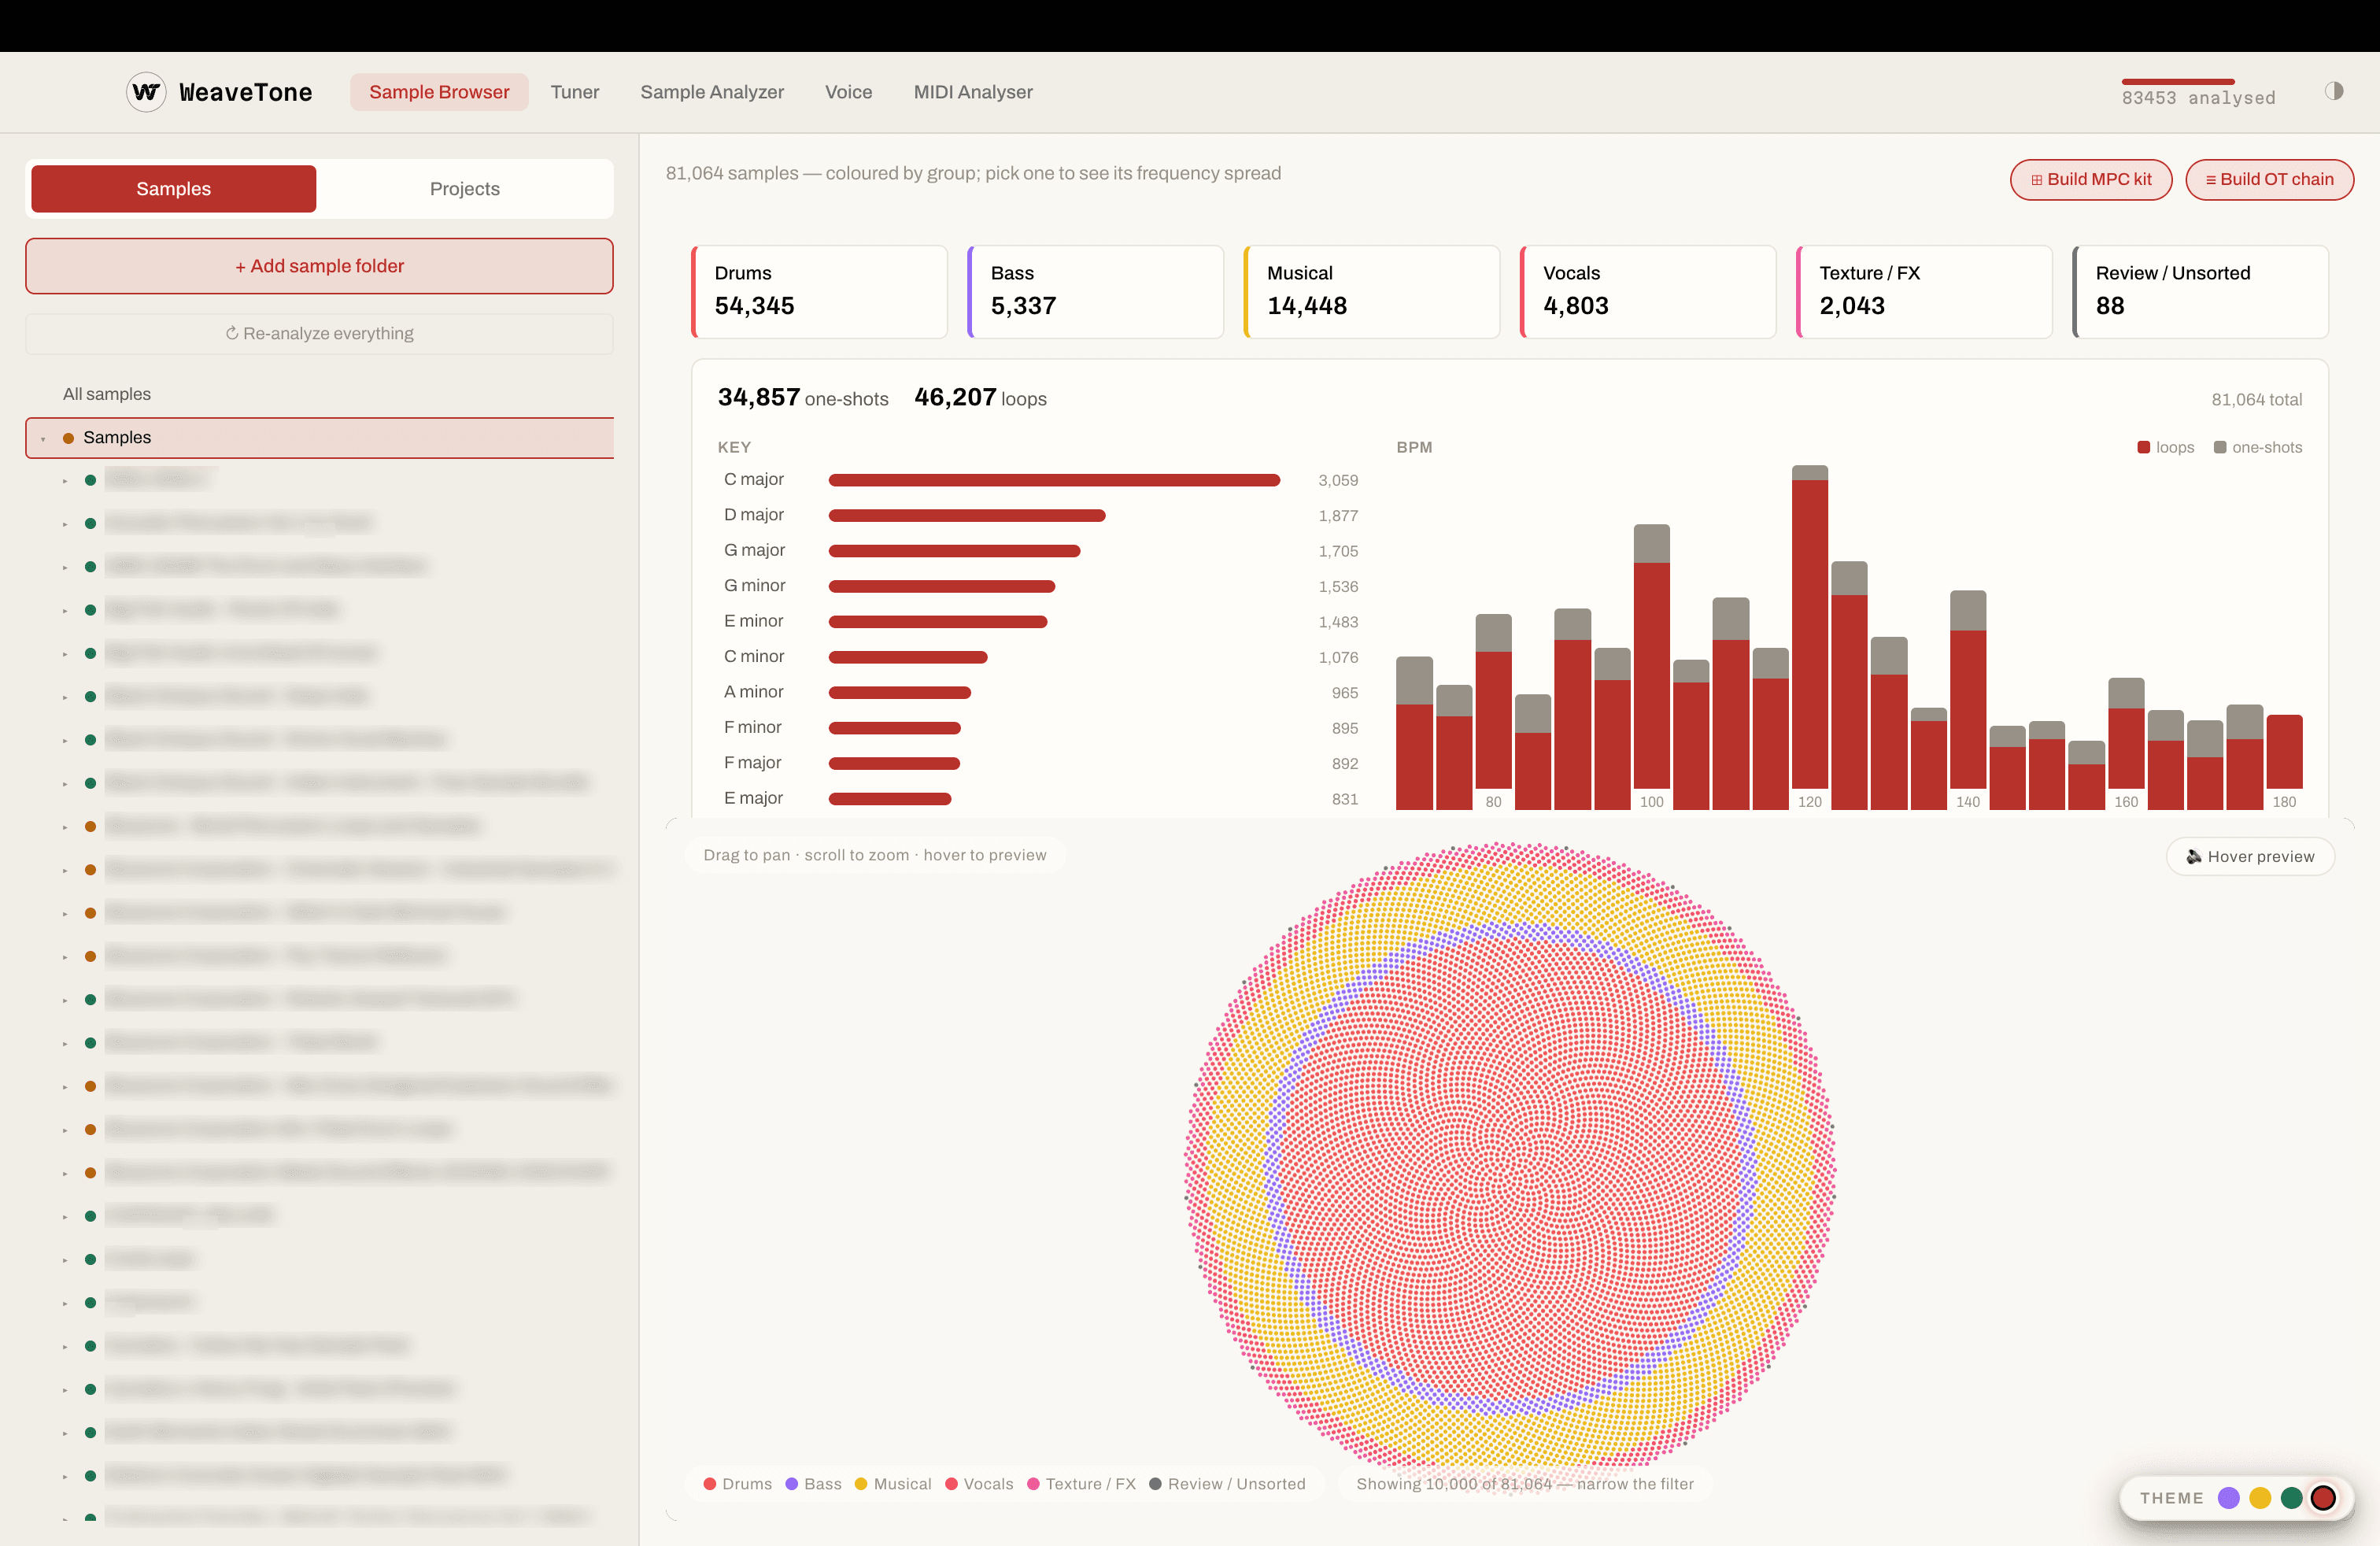Select the Review / Unsorted group card
This screenshot has width=2380, height=1546.
pos(2200,292)
